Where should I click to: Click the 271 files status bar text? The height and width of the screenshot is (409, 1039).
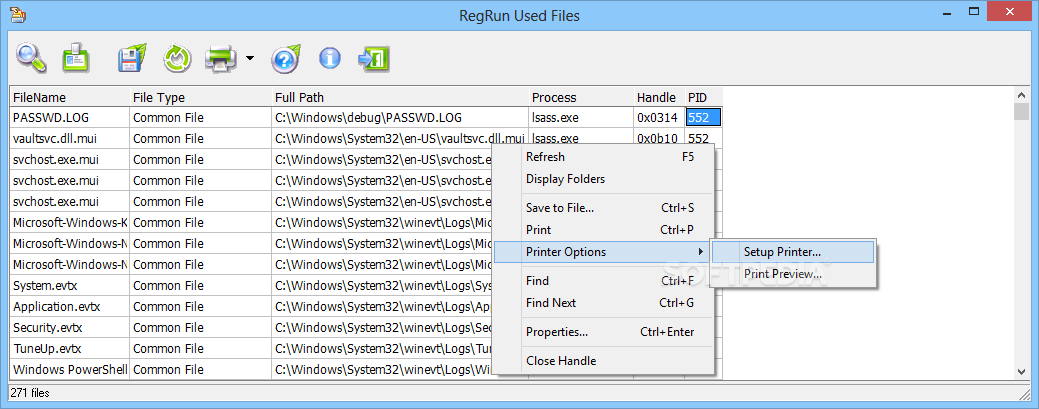(30, 393)
